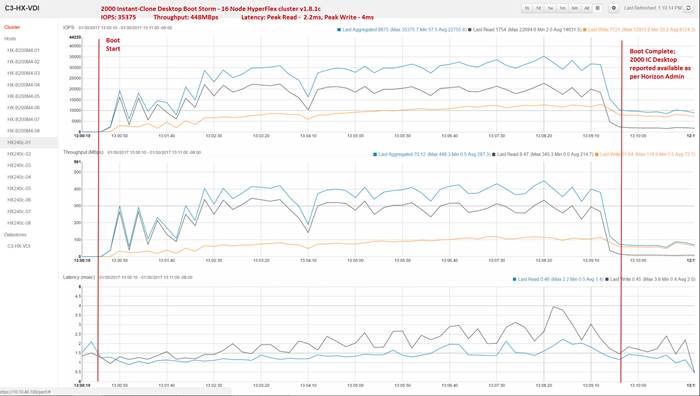Select host HX-B200M4-05
The height and width of the screenshot is (396, 700).
[x=24, y=96]
